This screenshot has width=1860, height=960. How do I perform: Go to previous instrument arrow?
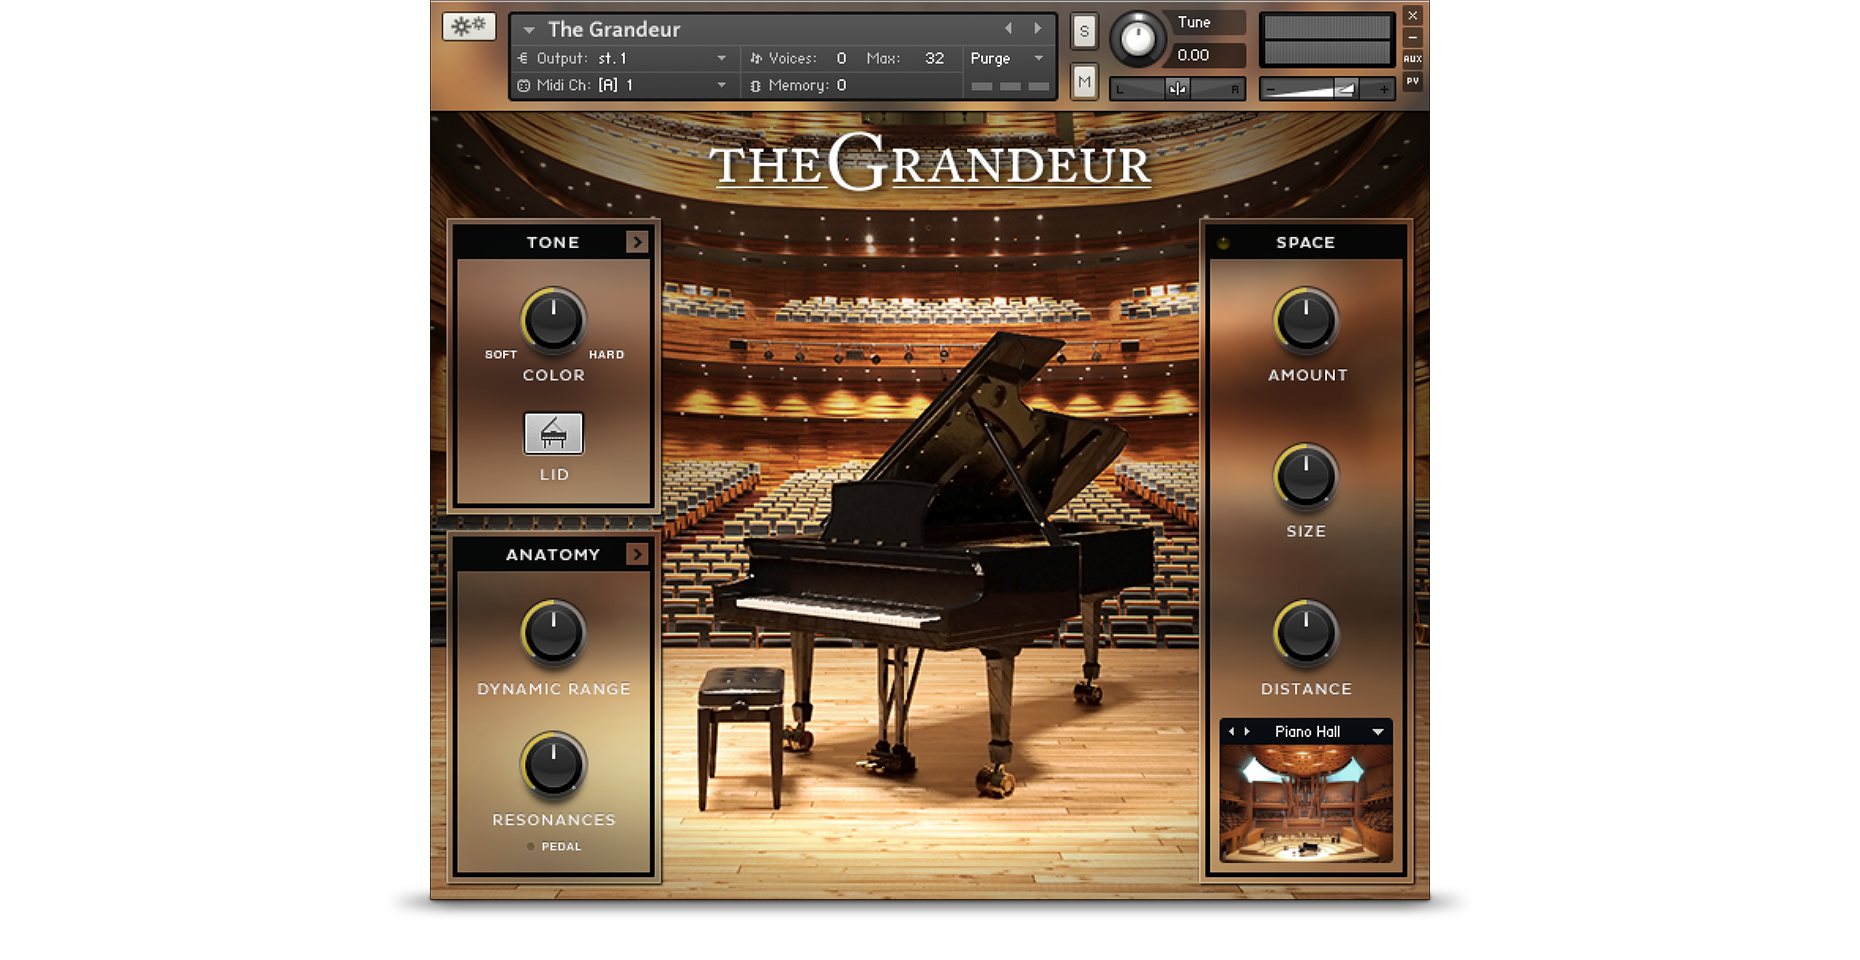(x=1008, y=29)
